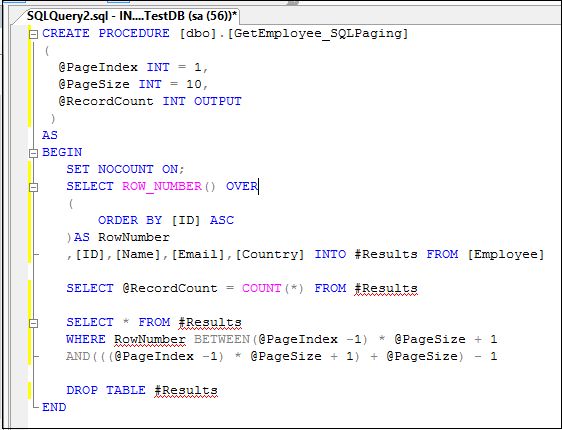Image resolution: width=562 pixels, height=430 pixels.
Task: Click the INTO keyword
Action: 330,254
